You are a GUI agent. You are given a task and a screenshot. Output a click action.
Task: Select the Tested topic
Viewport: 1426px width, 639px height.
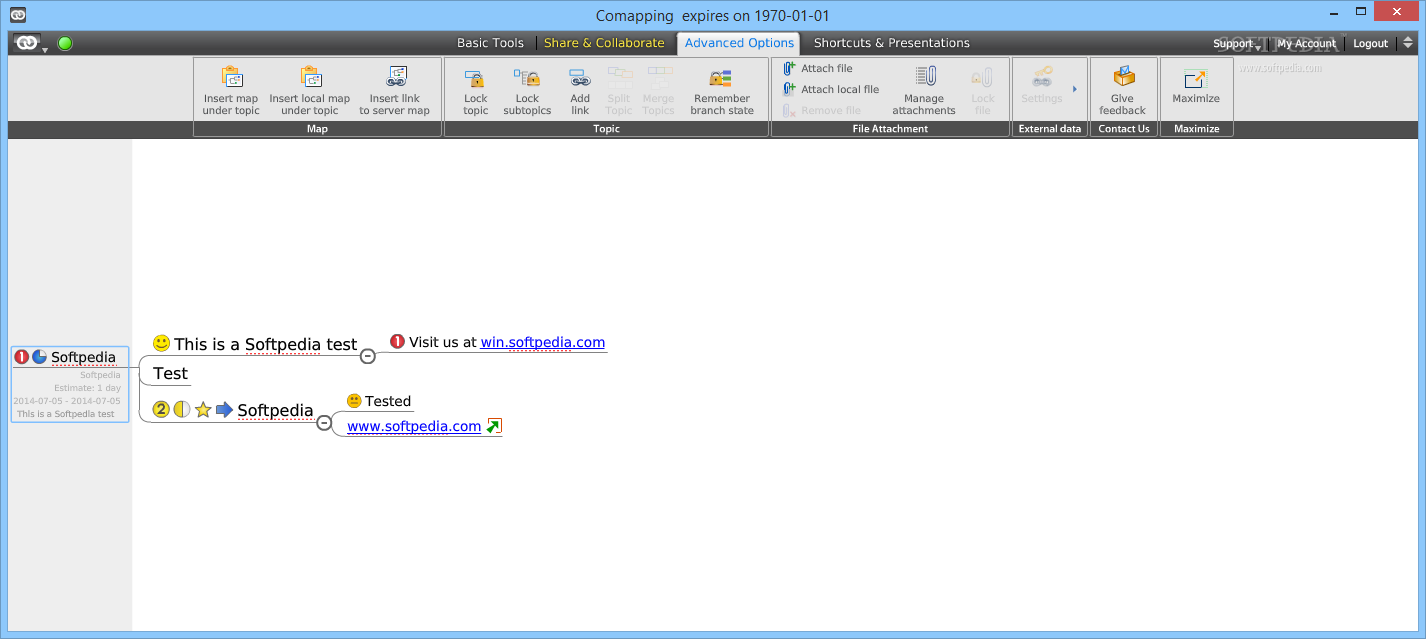(388, 401)
